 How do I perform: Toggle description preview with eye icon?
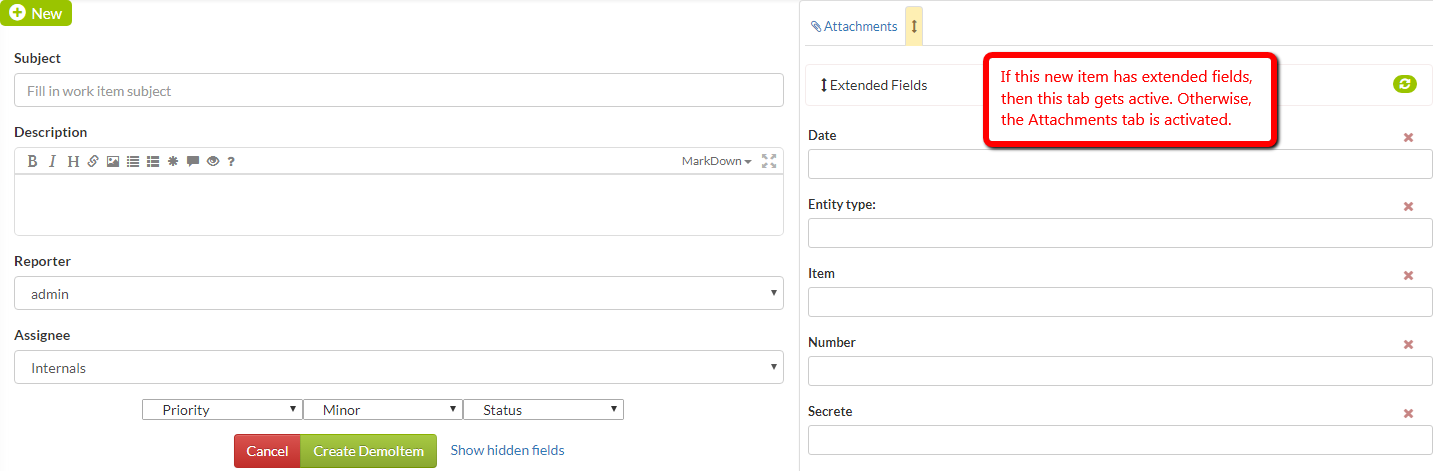212,161
